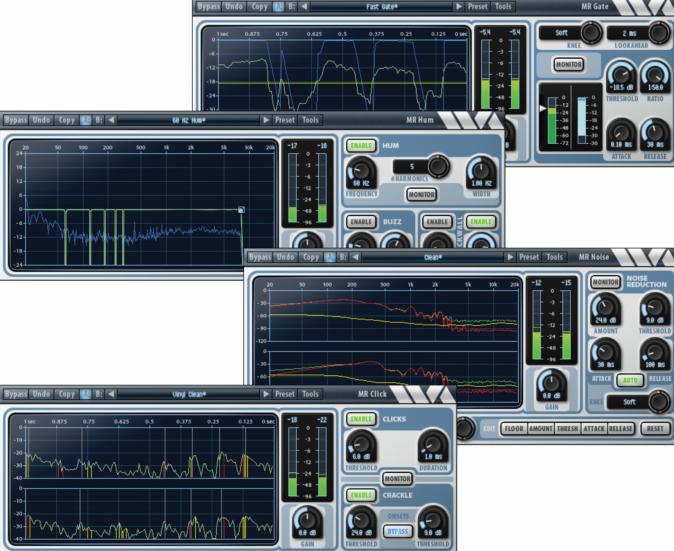Select THRESH edit mode in MR Noise
The height and width of the screenshot is (551, 674).
coord(567,429)
